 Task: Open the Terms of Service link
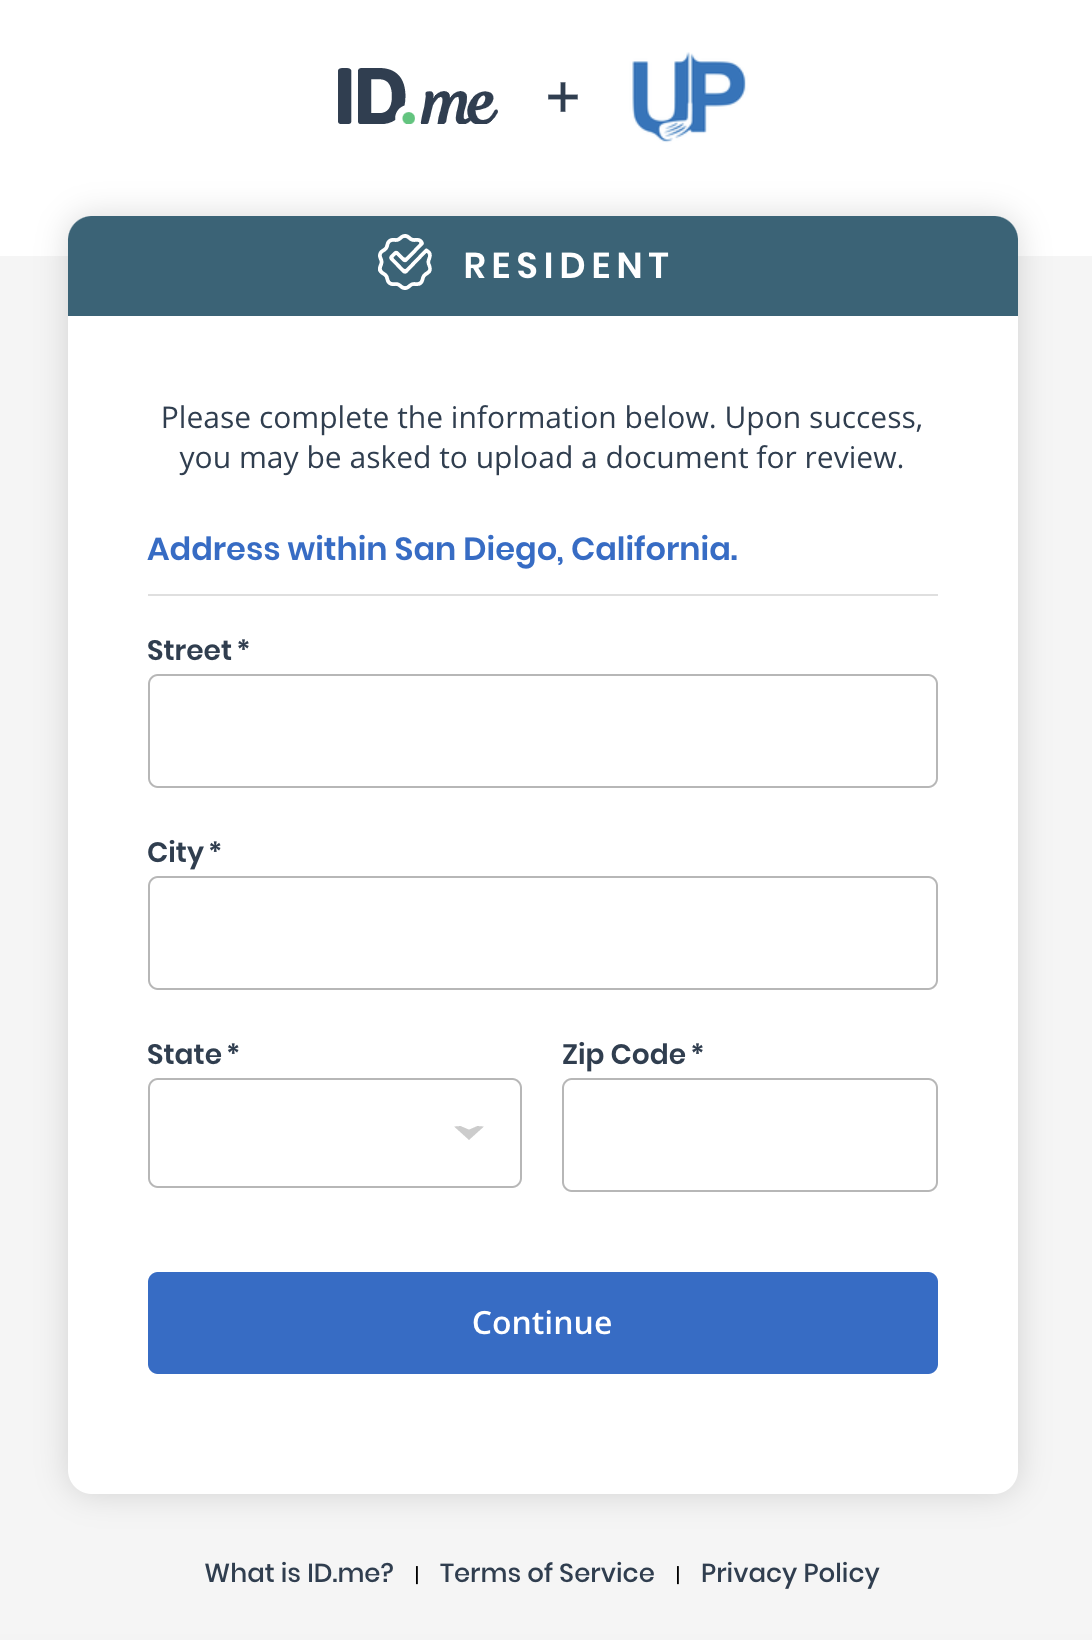[547, 1573]
